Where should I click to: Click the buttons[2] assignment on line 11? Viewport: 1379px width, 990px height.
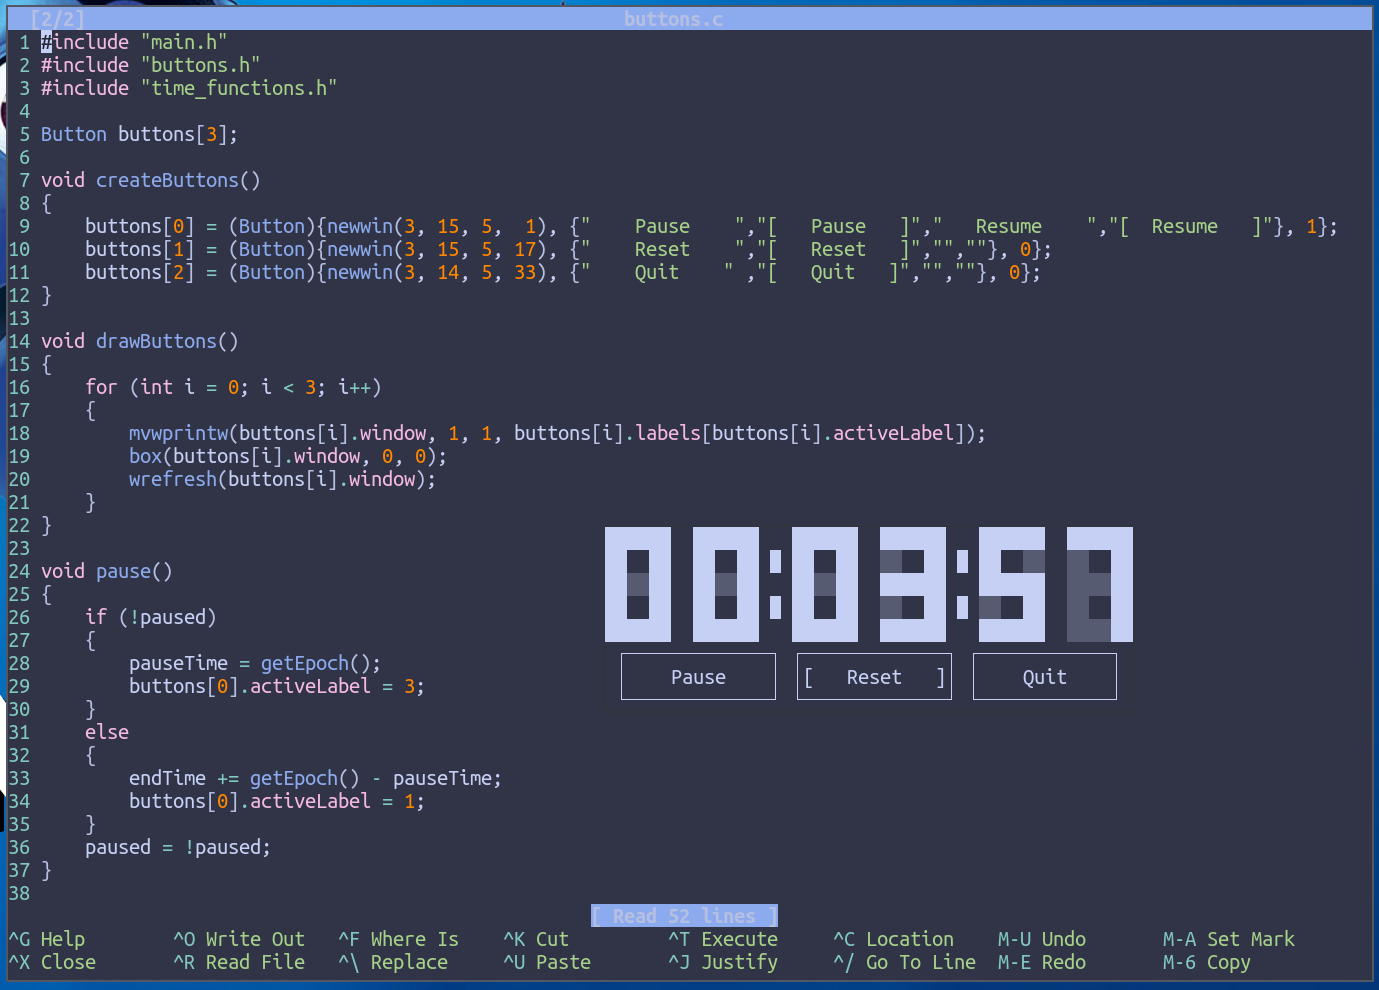coord(563,272)
